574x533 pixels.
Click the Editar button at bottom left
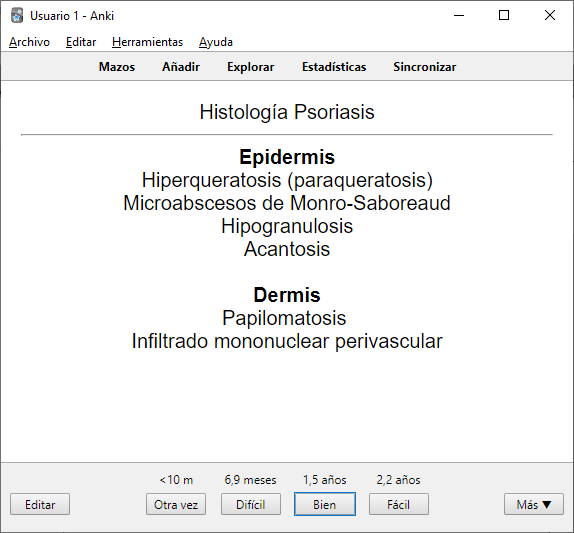click(x=40, y=504)
